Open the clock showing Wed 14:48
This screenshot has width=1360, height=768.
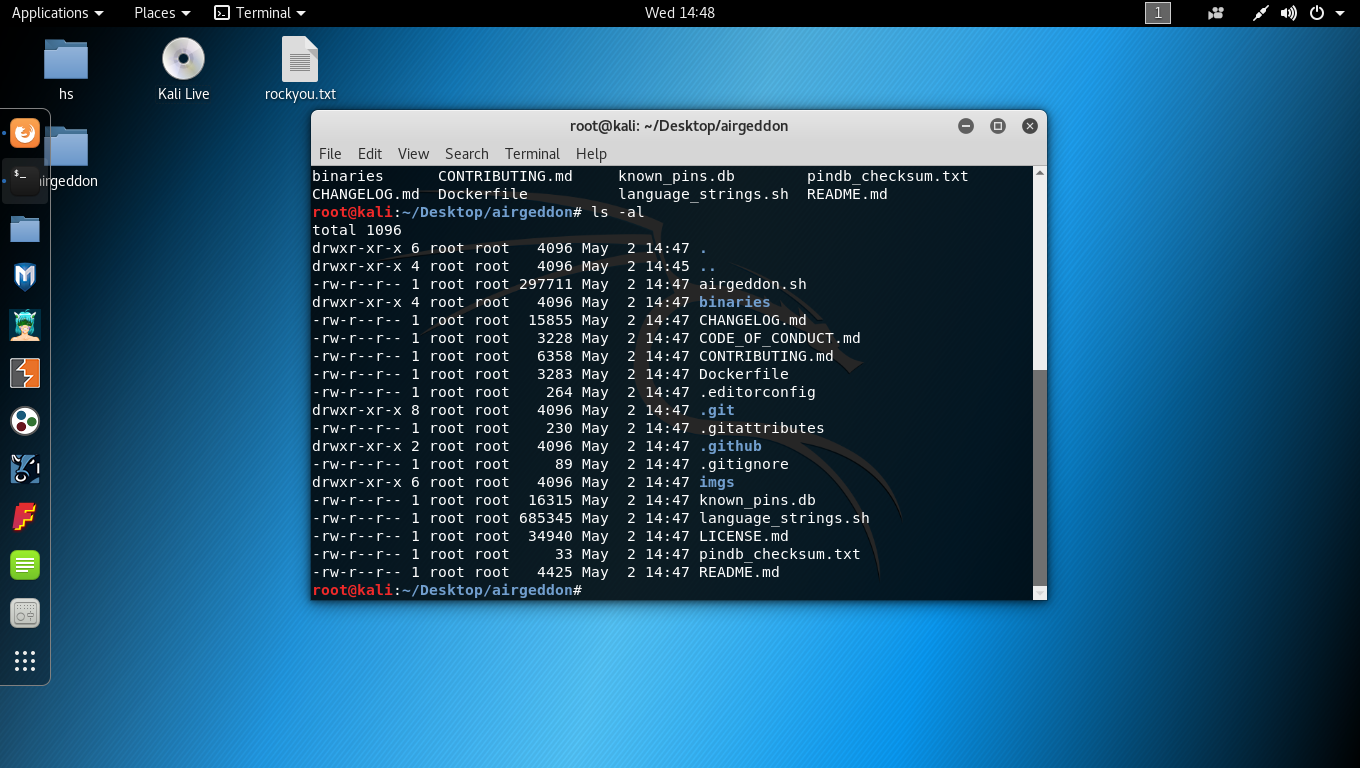680,13
